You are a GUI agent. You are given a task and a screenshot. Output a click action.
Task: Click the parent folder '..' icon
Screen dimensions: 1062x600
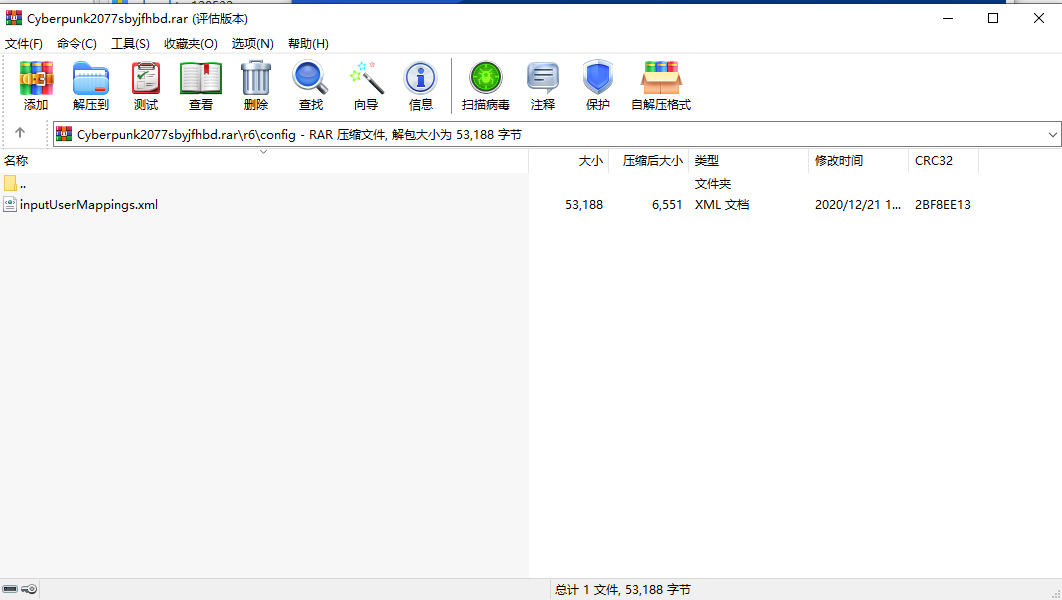tap(10, 184)
